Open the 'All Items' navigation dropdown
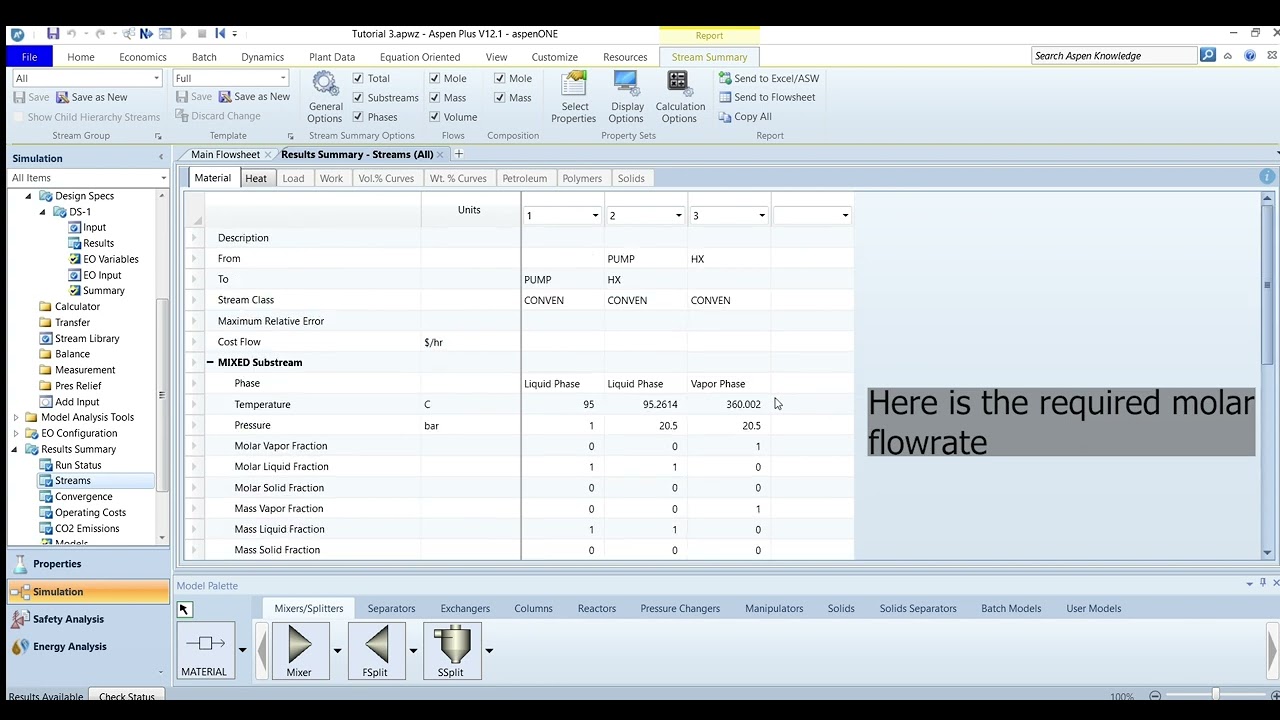Viewport: 1280px width, 720px height. (163, 178)
